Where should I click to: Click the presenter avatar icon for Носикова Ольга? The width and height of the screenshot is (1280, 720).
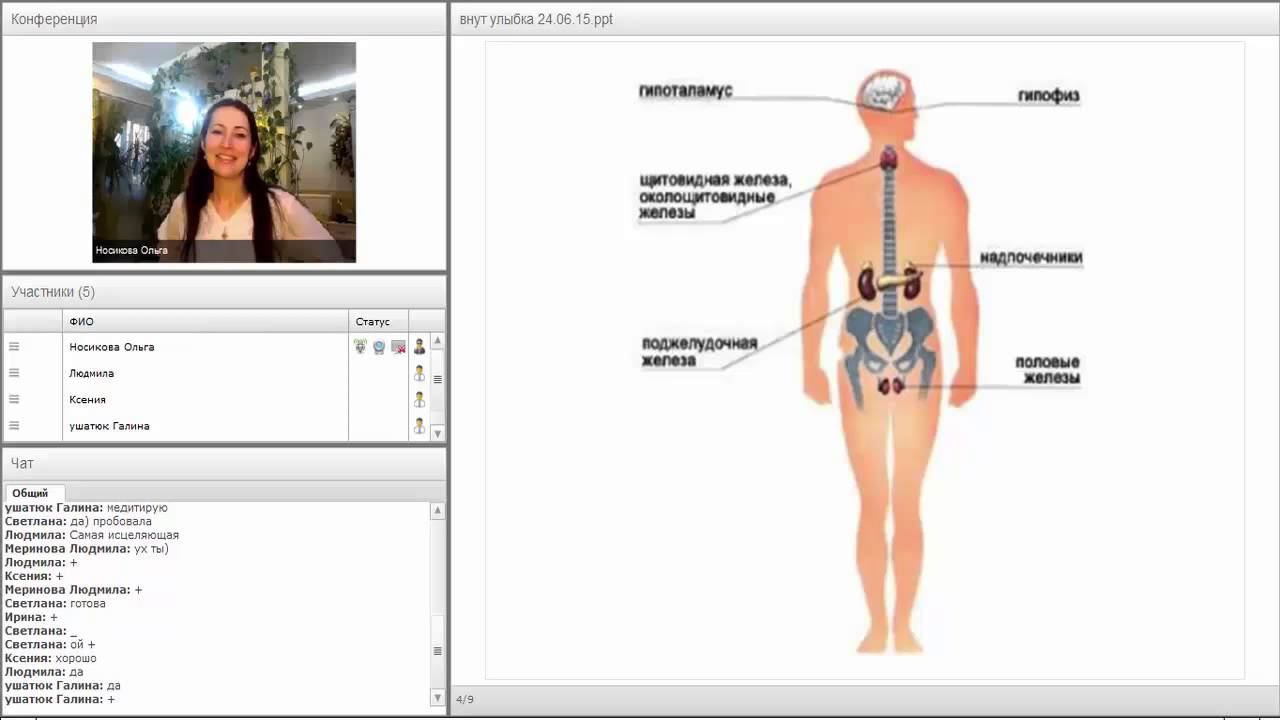click(x=419, y=347)
